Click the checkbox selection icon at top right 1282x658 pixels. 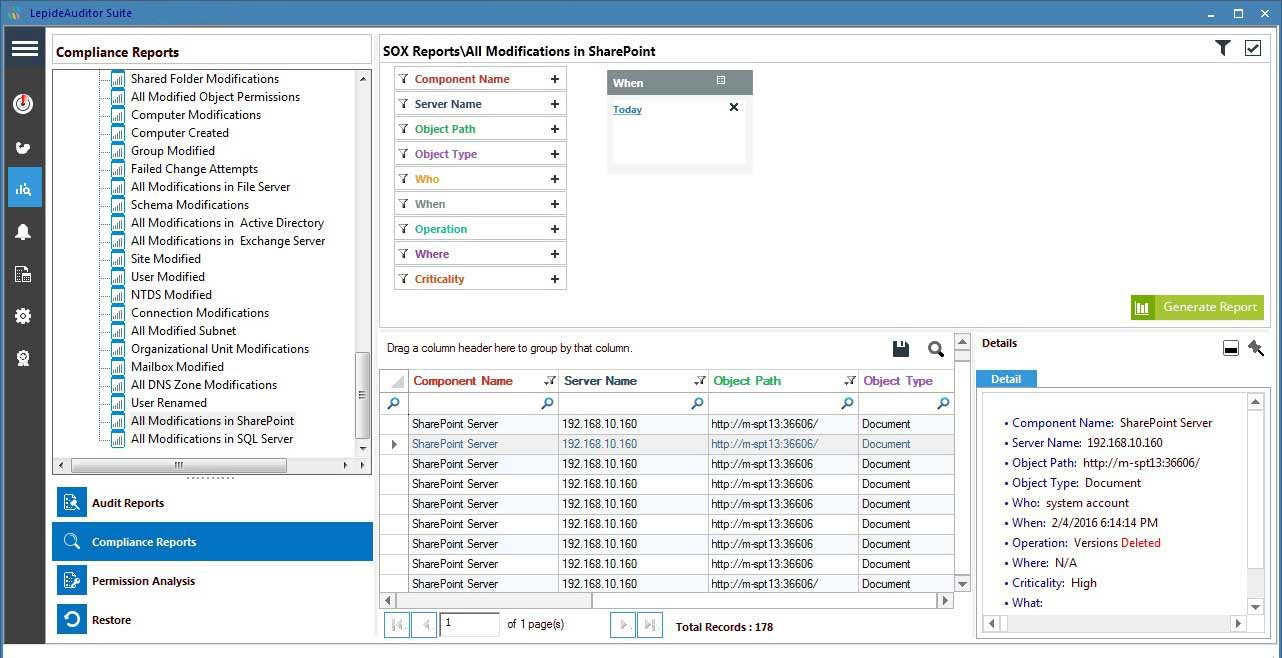click(x=1252, y=47)
